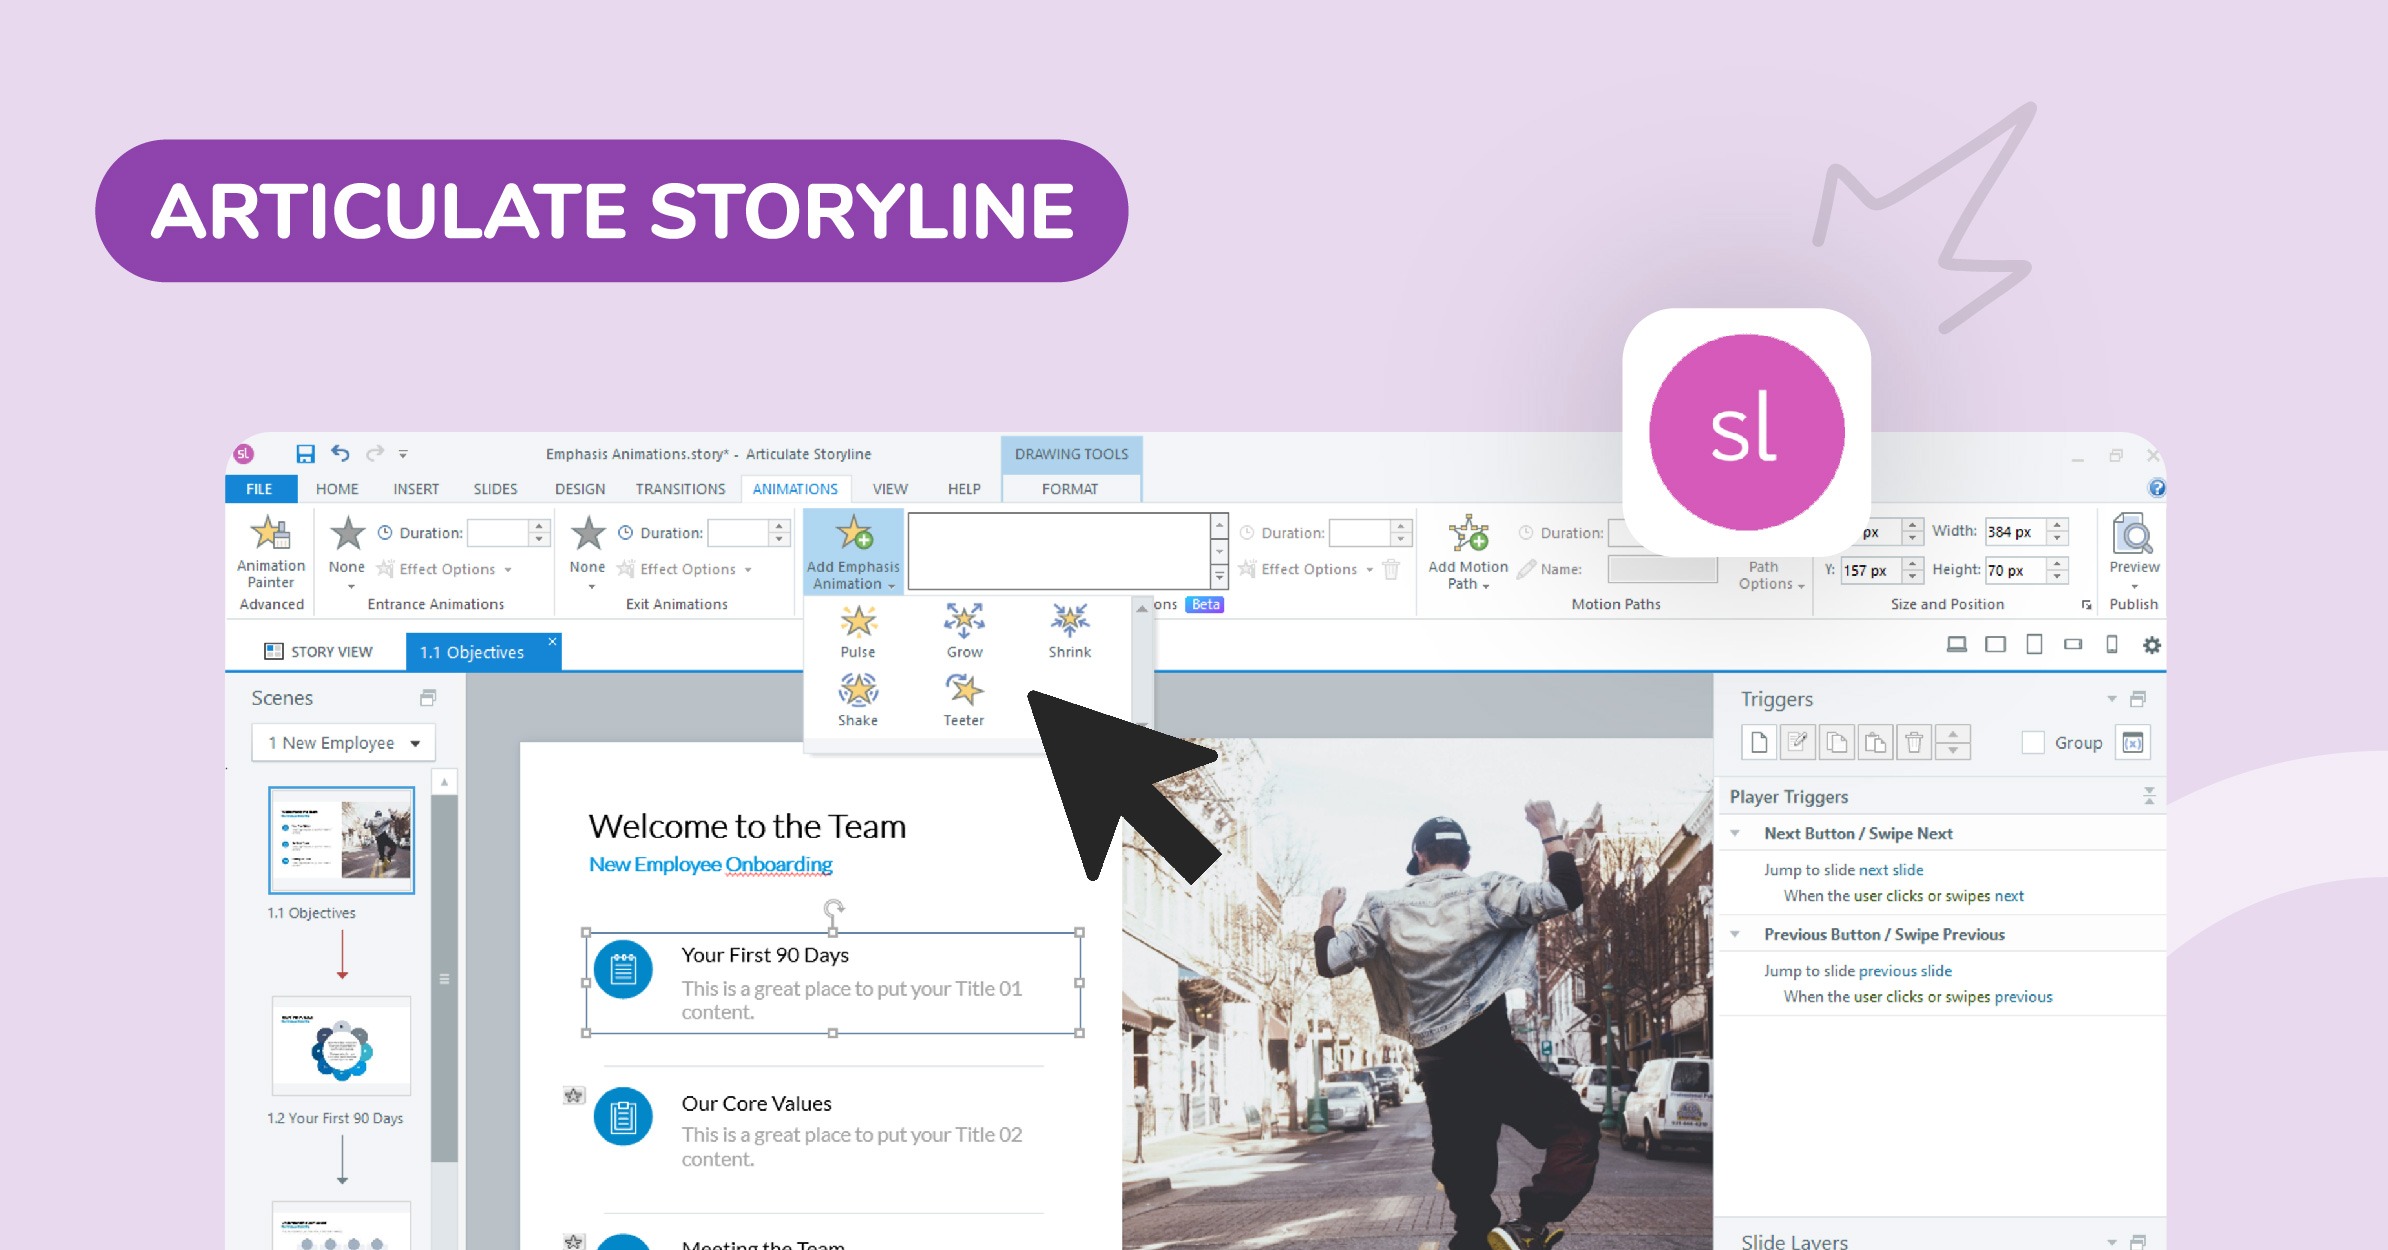Open the Quick Access Toolbar customize arrow

[x=403, y=454]
